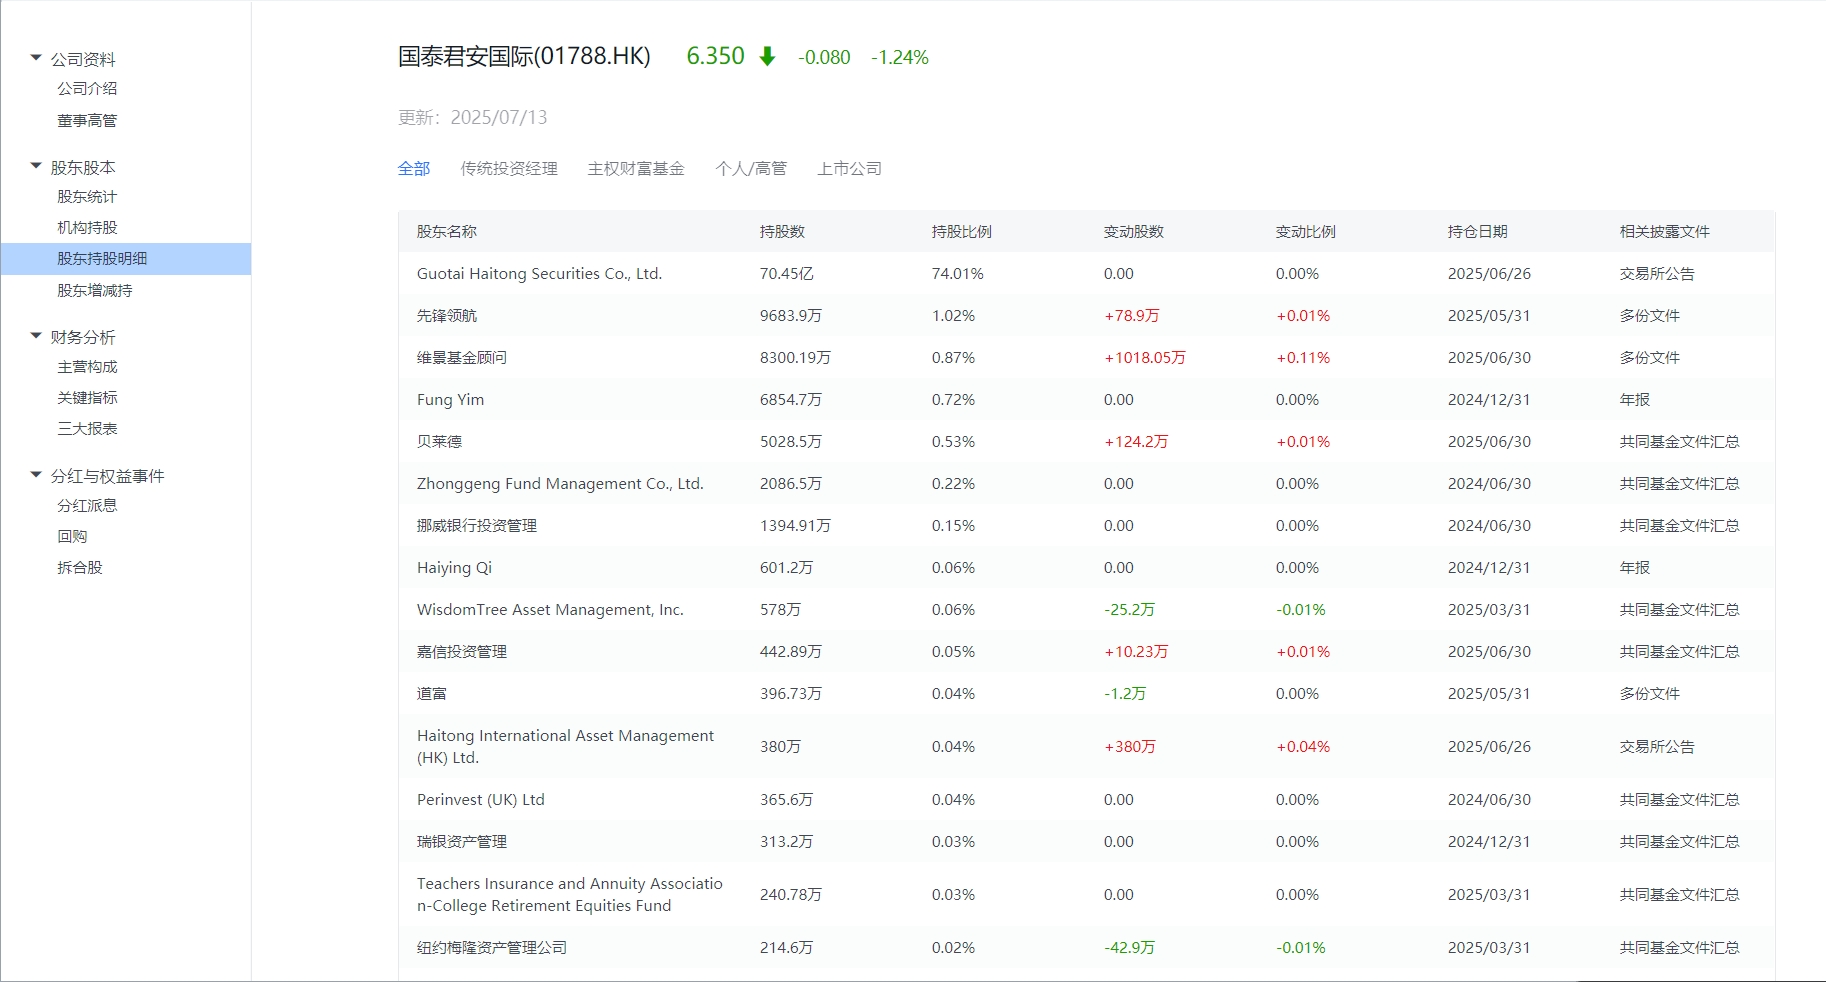Switch to the 上市公司 tab
This screenshot has height=982, width=1826.
point(849,169)
